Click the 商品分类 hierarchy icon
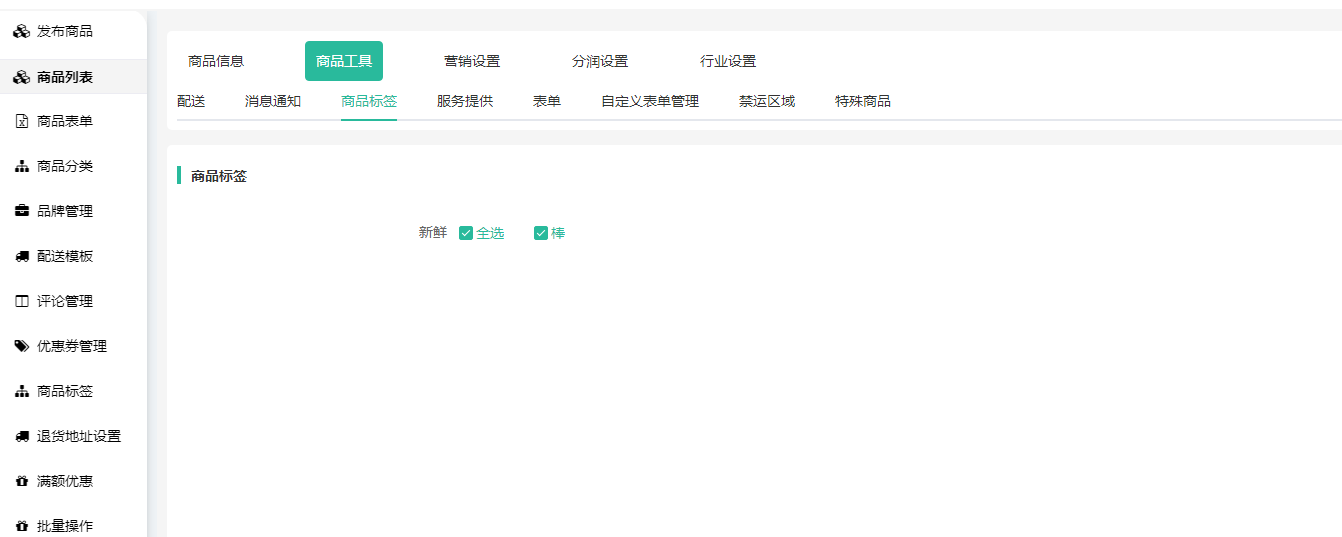 [21, 166]
